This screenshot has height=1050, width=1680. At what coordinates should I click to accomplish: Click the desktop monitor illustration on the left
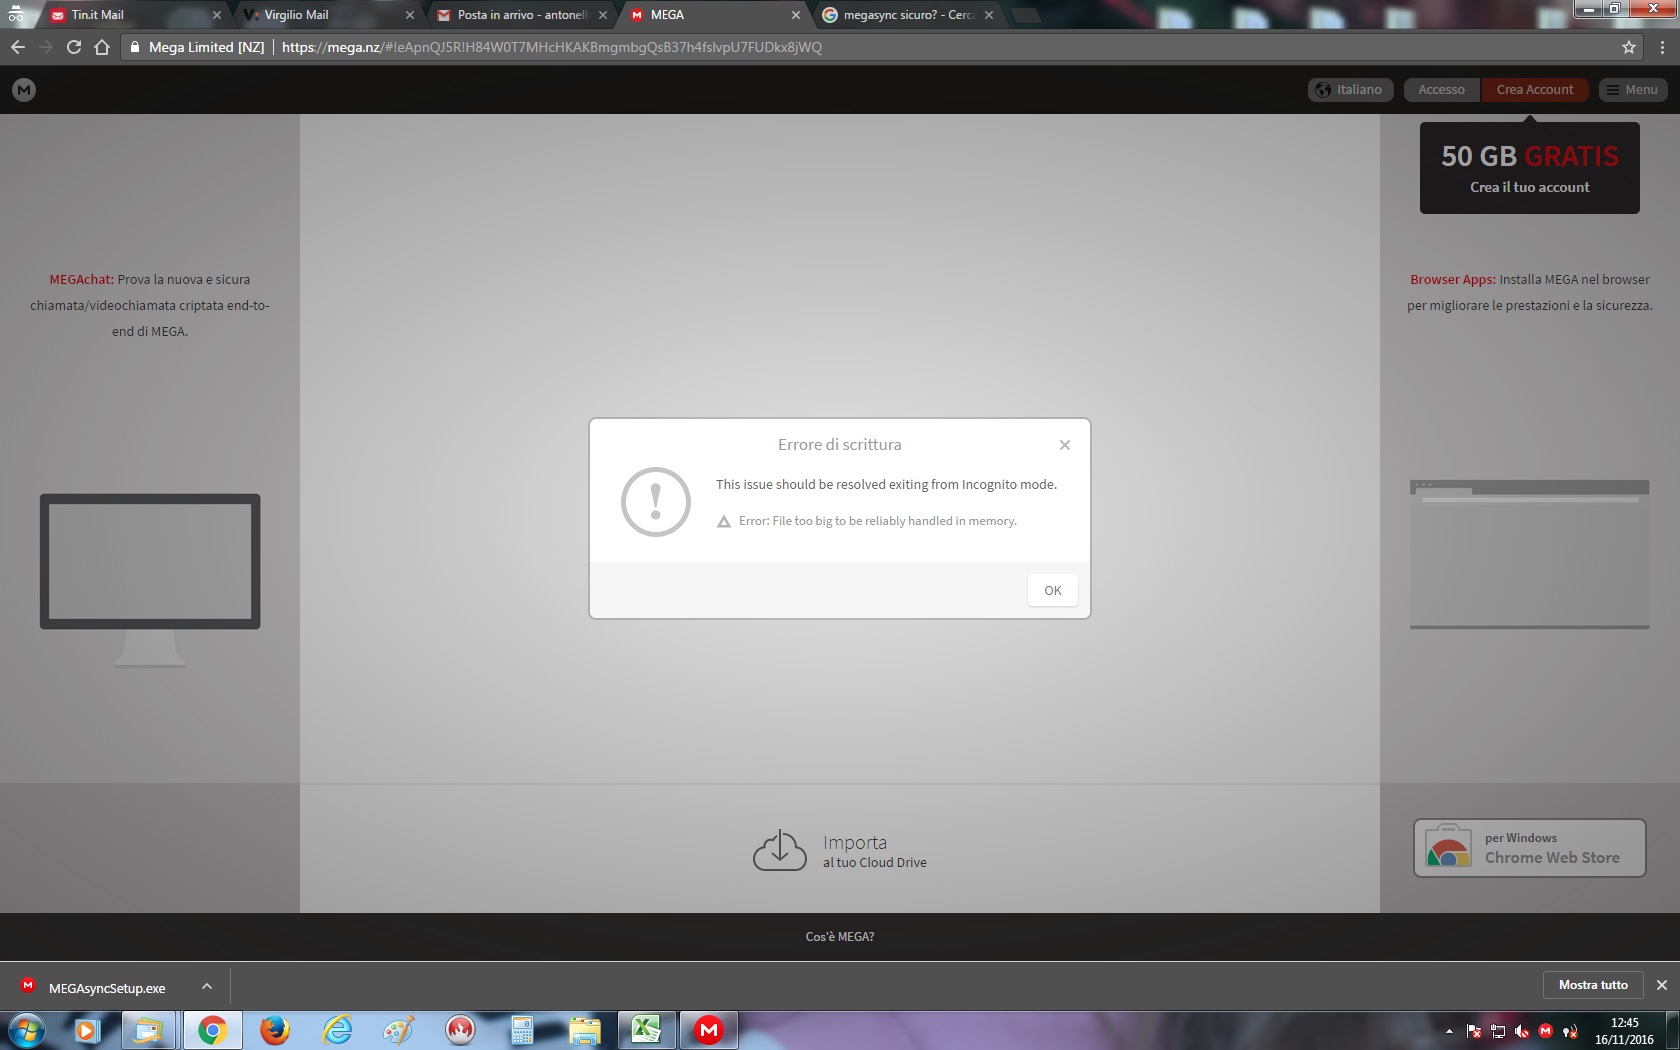(x=150, y=580)
